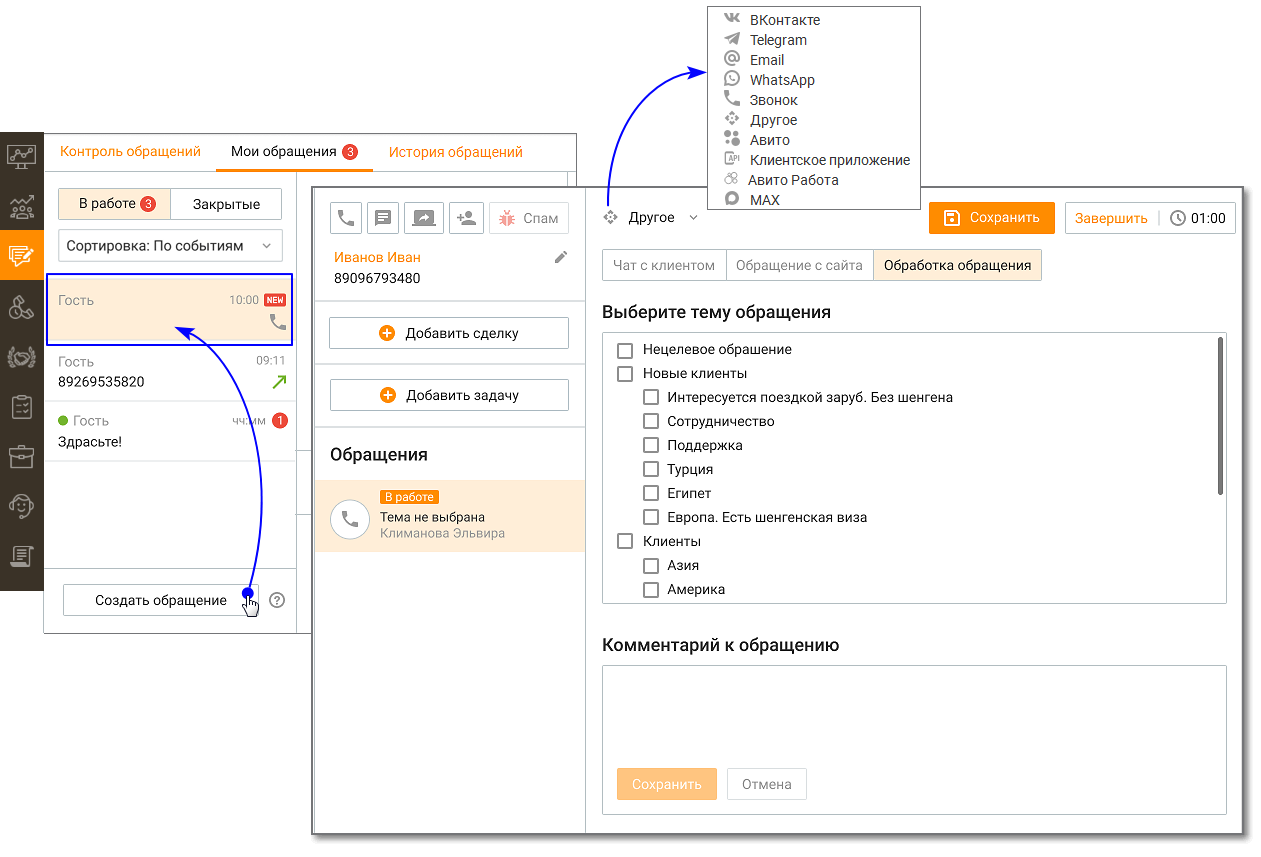
Task: Expand the Другое channel dropdown
Action: (x=651, y=217)
